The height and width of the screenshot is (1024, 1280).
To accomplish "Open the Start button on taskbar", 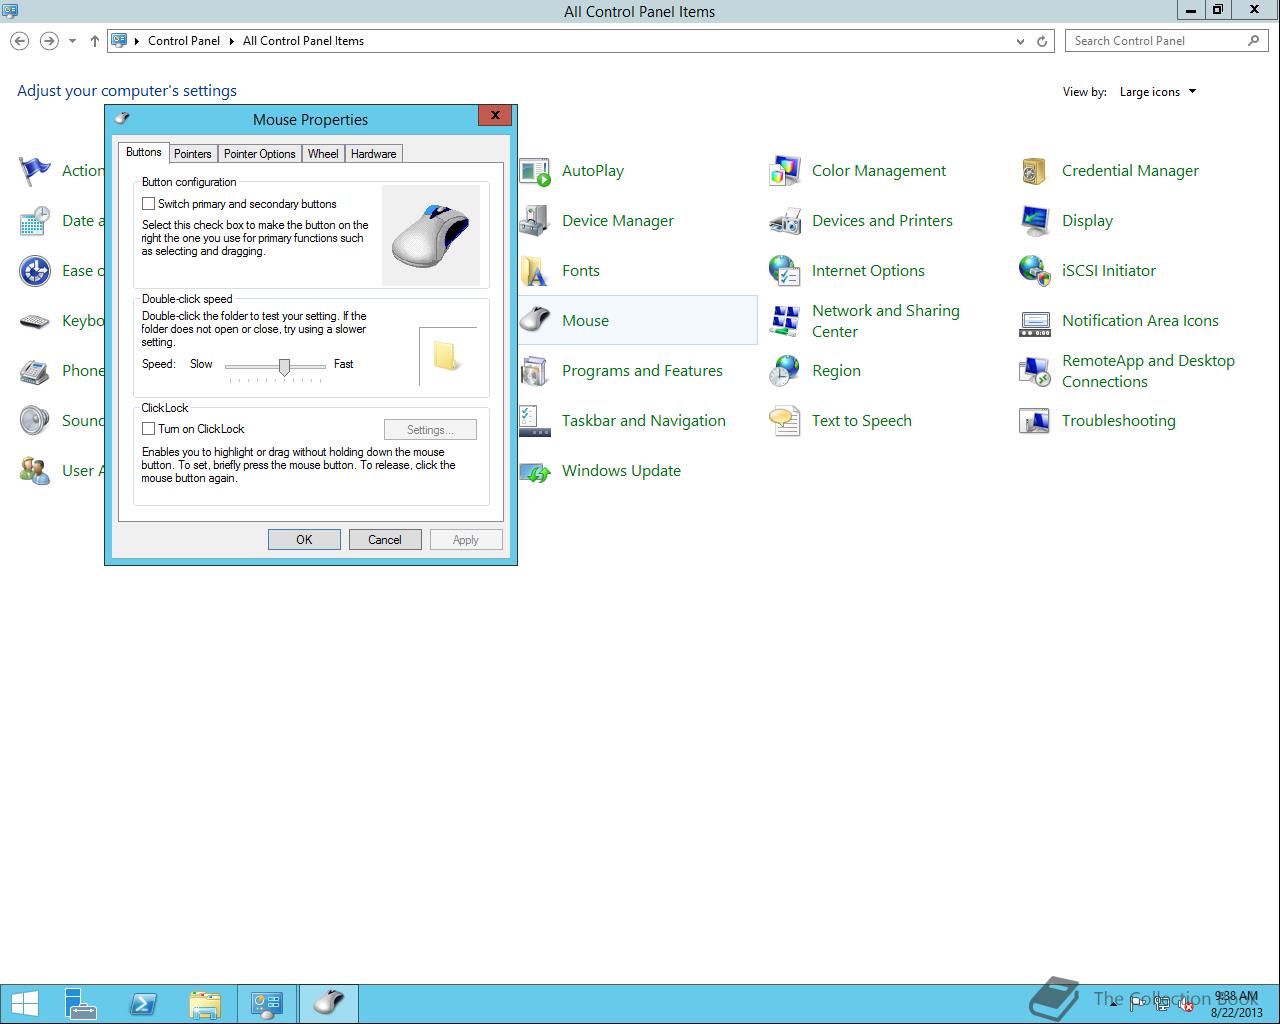I will (x=25, y=1004).
